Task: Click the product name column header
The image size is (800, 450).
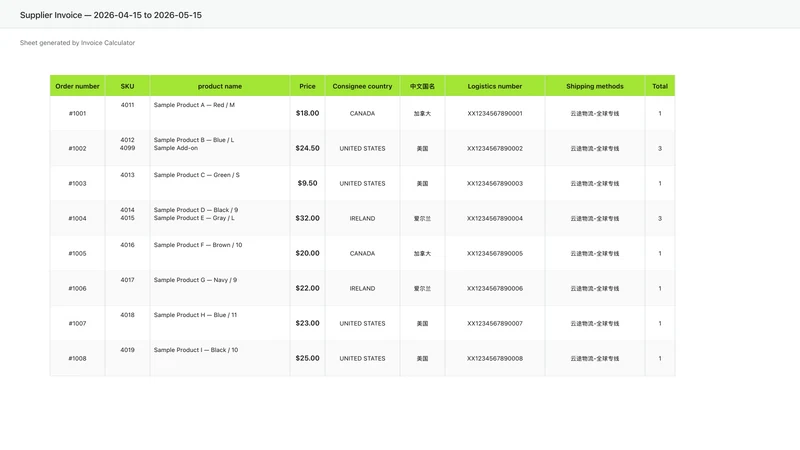Action: point(220,86)
